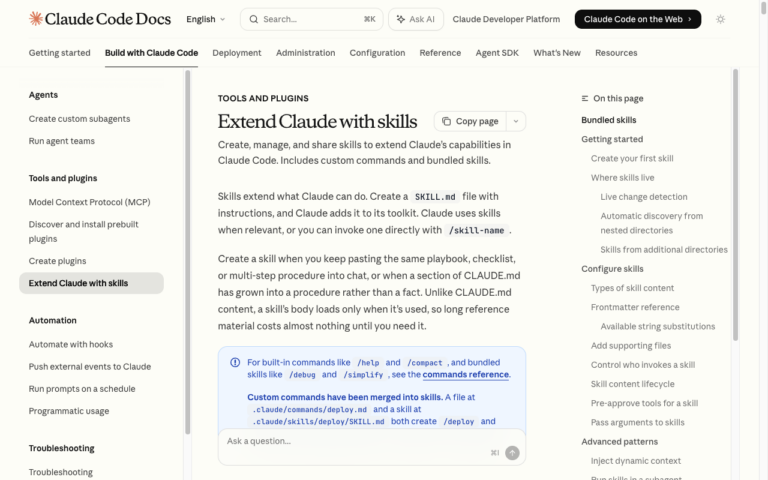The height and width of the screenshot is (480, 768).
Task: Open Run agent teams page
Action: 62,141
